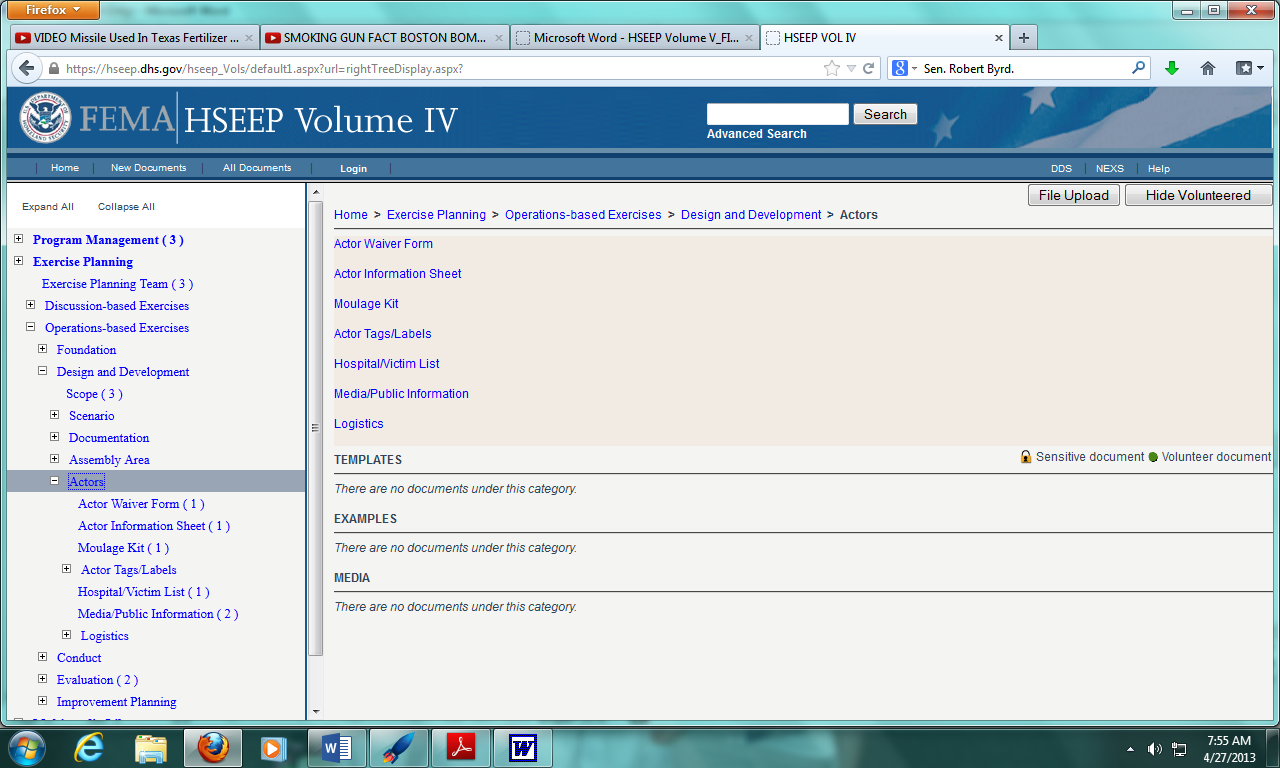The image size is (1280, 768).
Task: Open the All Documents menu item
Action: point(257,168)
